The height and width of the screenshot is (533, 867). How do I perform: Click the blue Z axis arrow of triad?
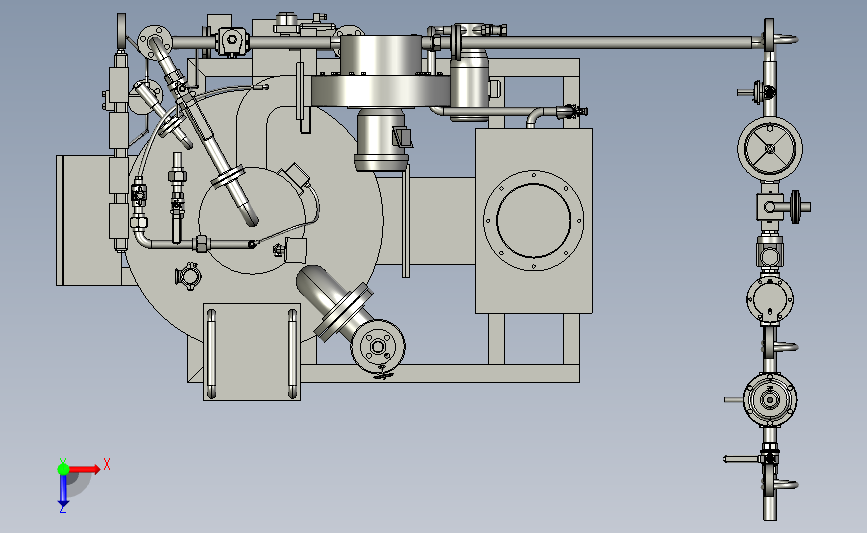pos(63,491)
